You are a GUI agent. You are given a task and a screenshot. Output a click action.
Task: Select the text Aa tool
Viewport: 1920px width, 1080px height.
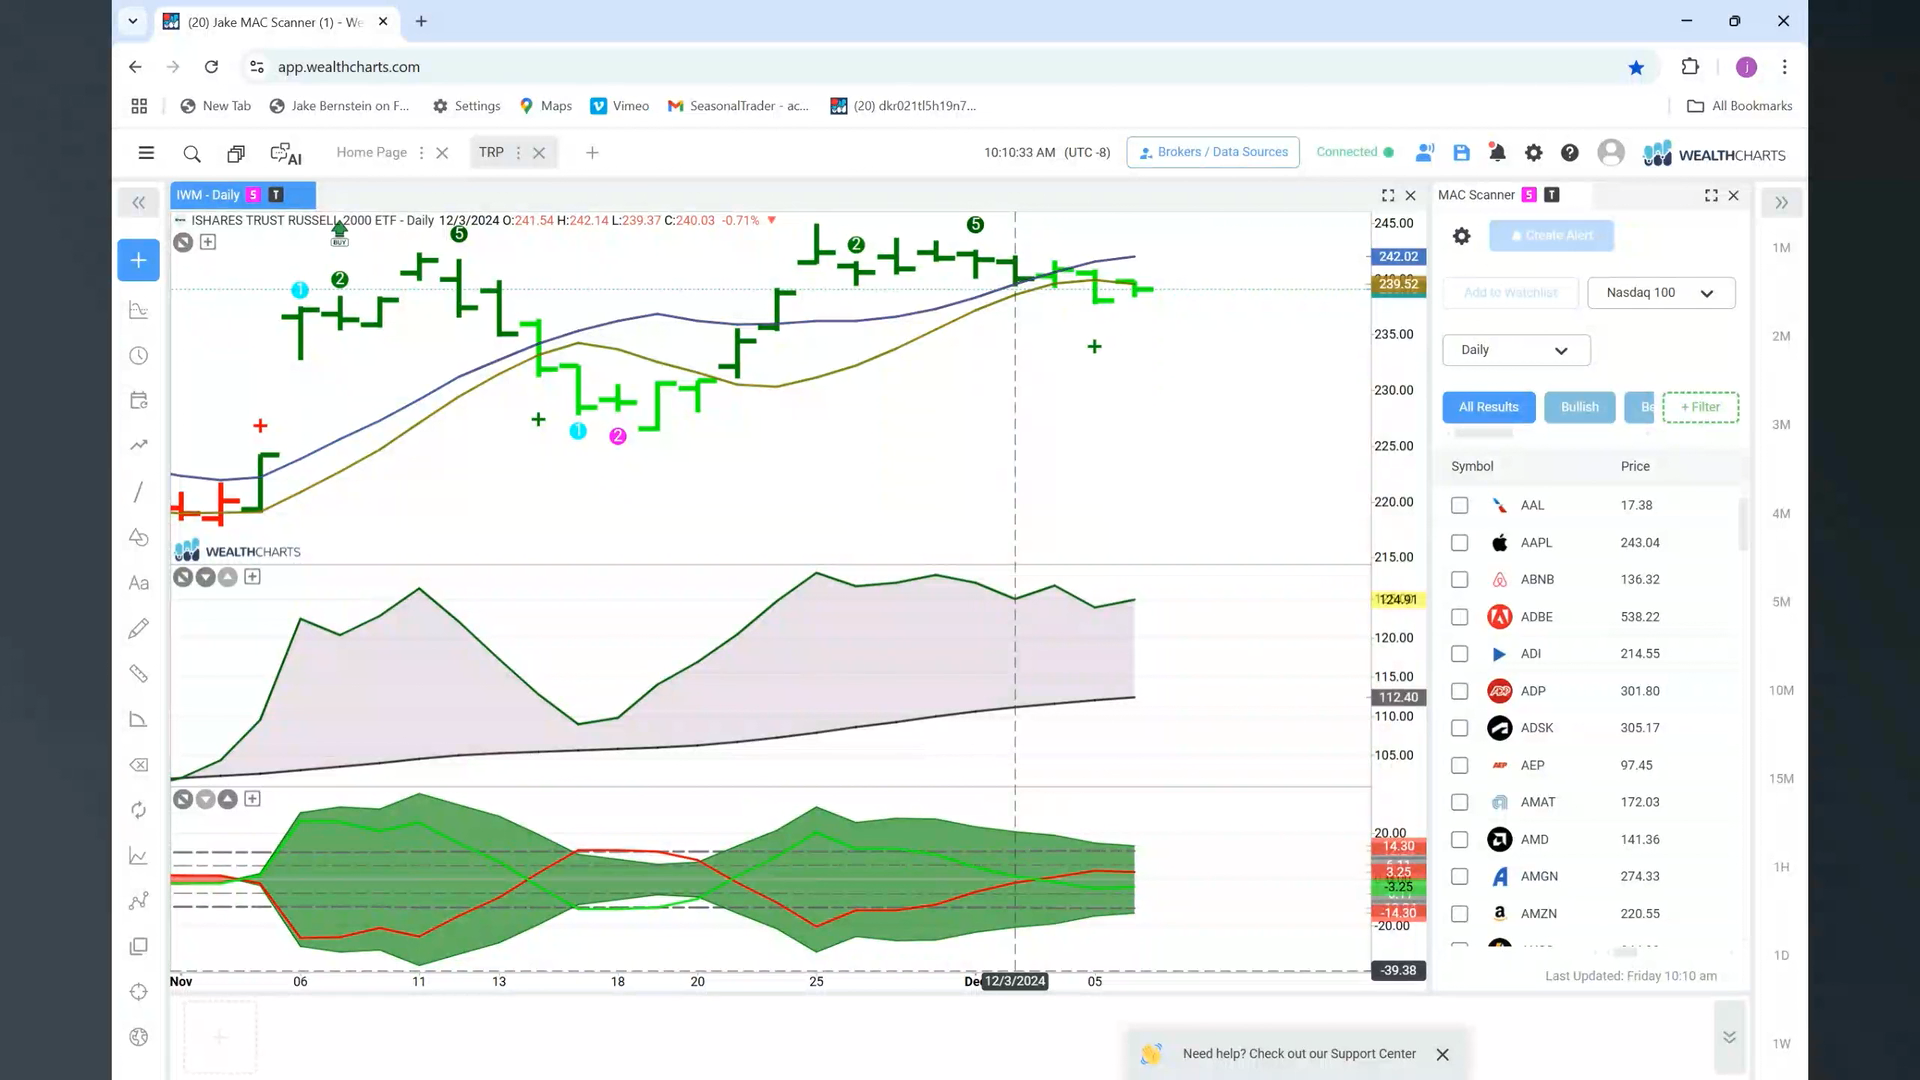(139, 583)
